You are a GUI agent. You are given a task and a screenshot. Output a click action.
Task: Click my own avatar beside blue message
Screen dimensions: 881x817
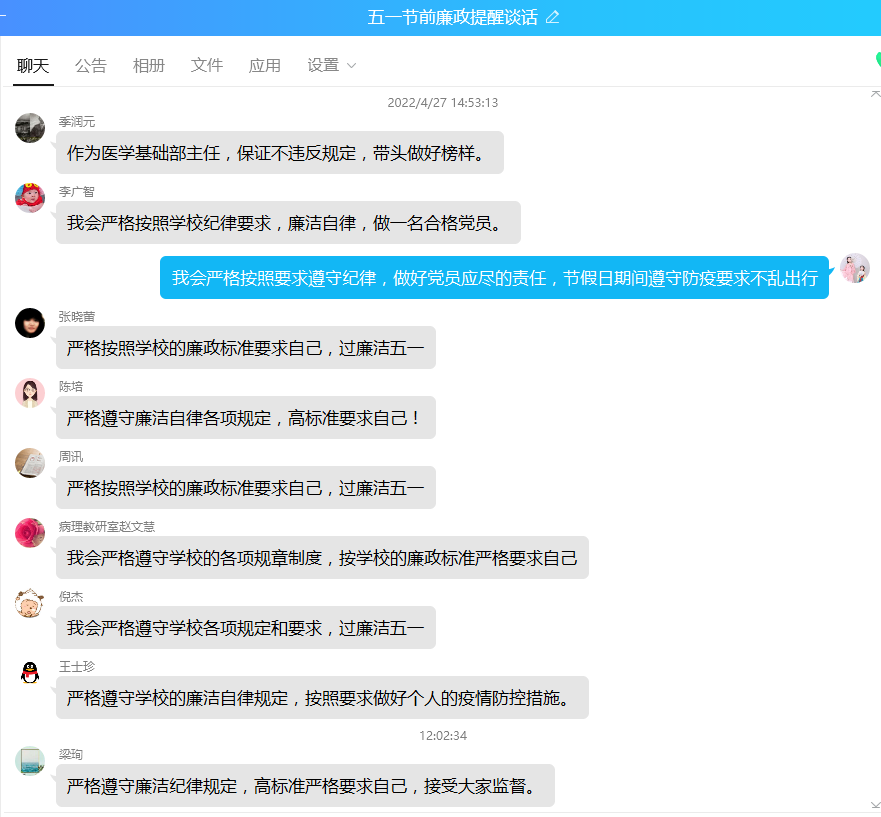854,268
